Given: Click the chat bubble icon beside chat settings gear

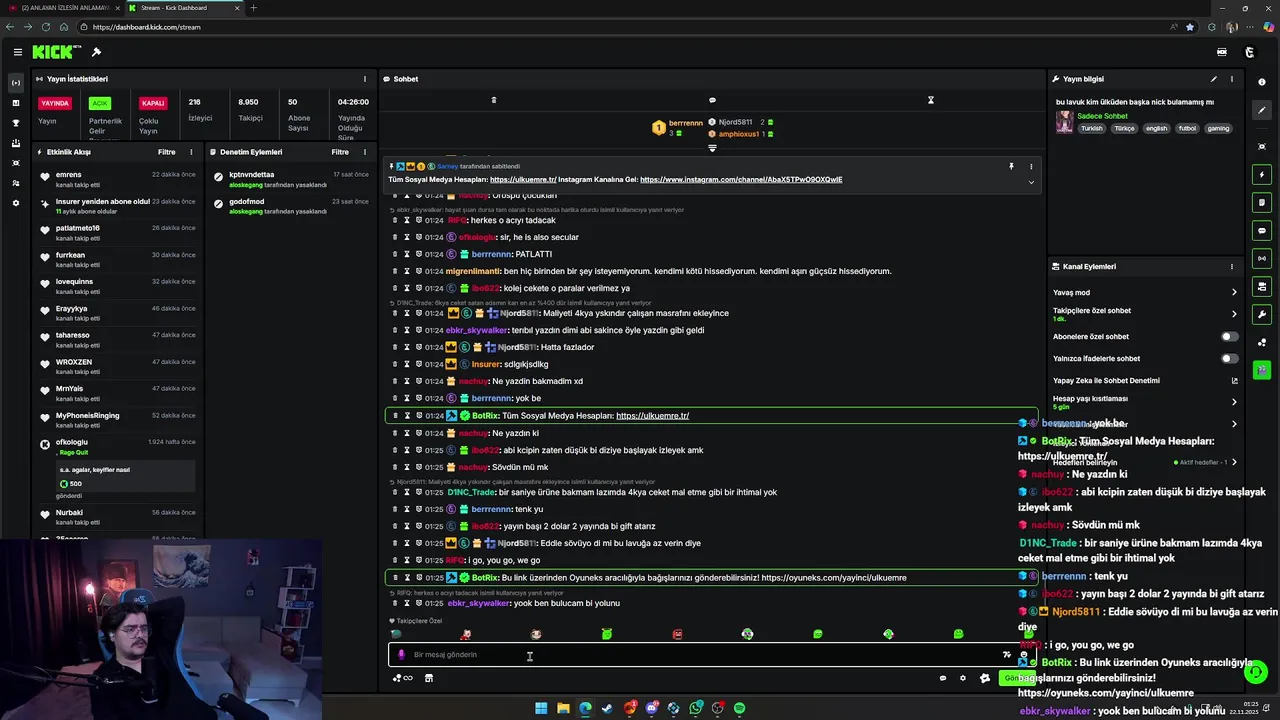Looking at the screenshot, I should pos(942,678).
